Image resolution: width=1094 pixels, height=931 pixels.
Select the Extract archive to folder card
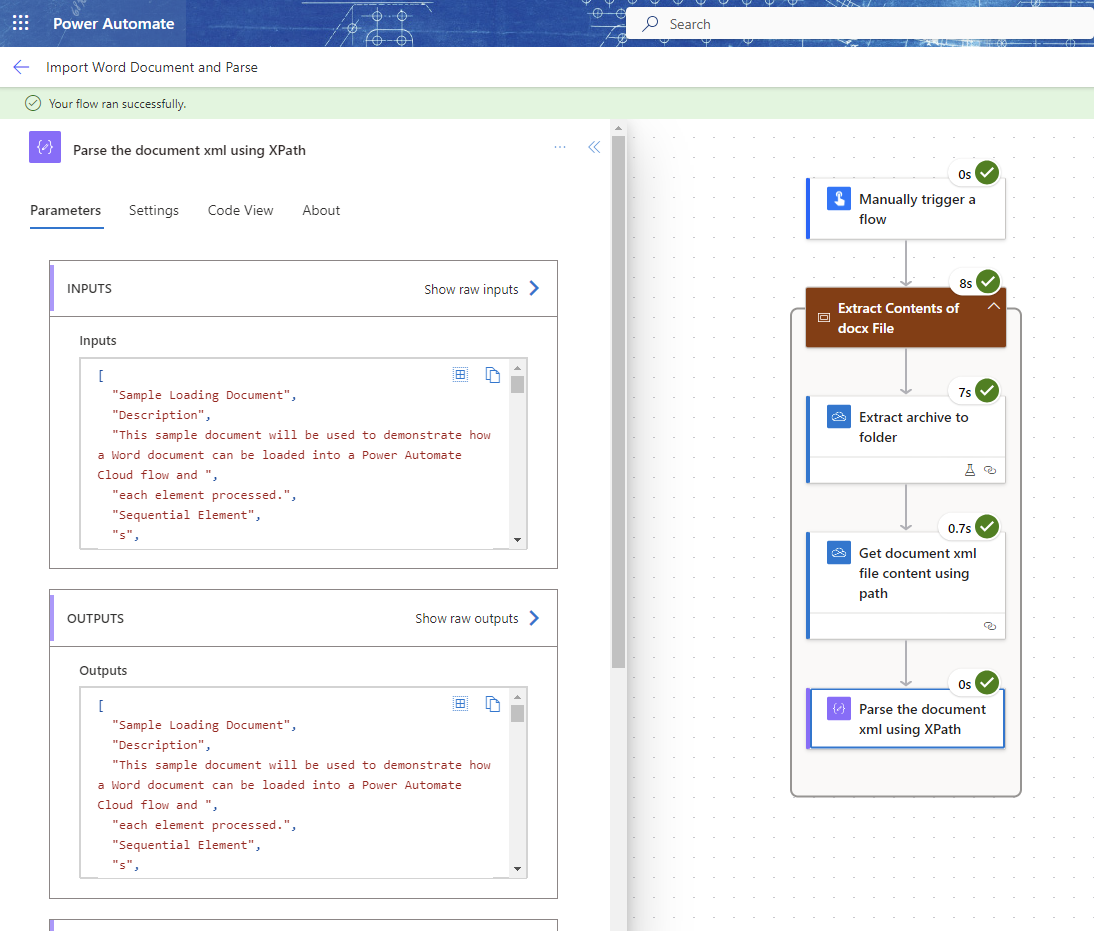pos(906,440)
